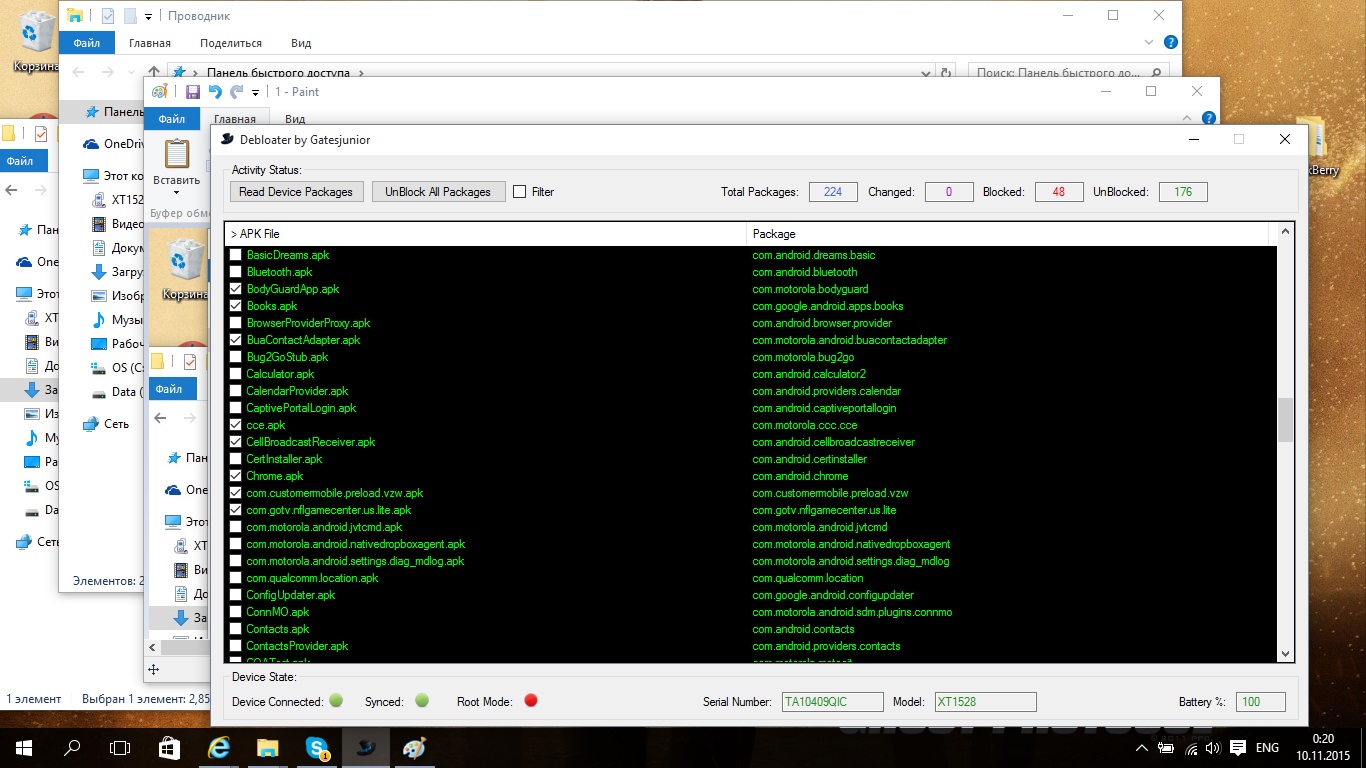Open Windows Store taskbar icon

click(x=169, y=747)
